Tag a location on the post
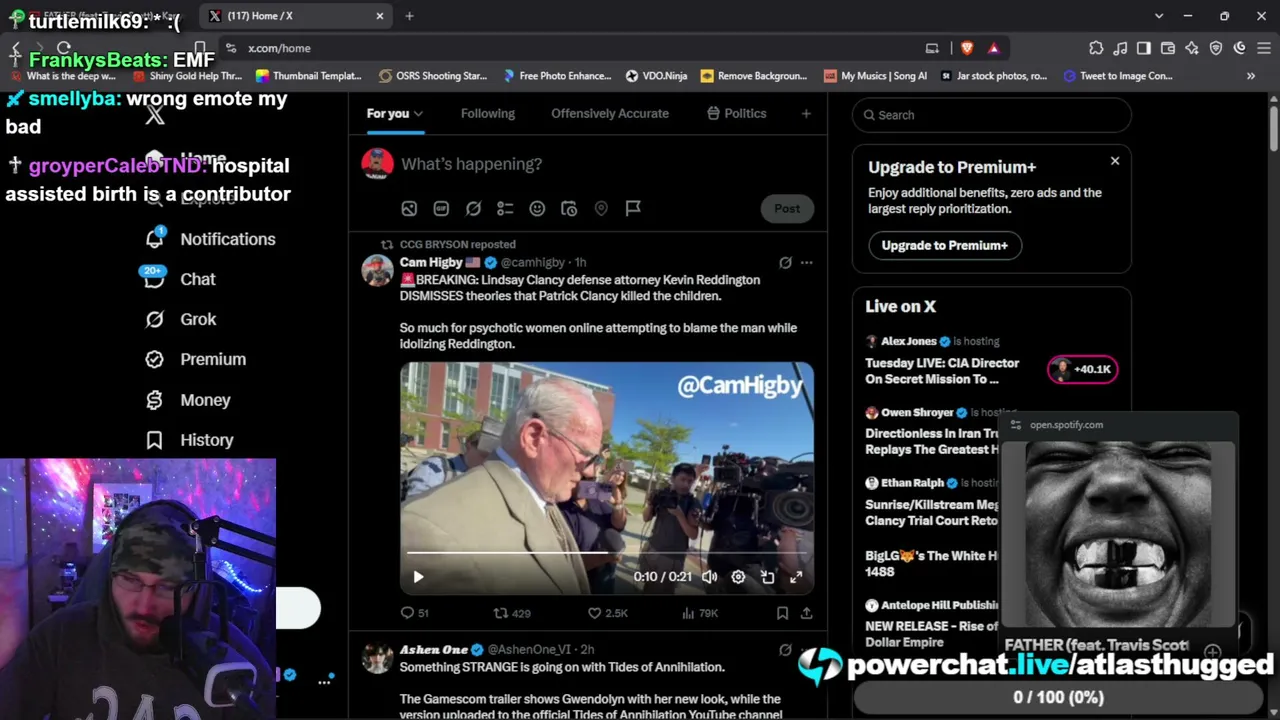Image resolution: width=1280 pixels, height=720 pixels. tap(601, 208)
